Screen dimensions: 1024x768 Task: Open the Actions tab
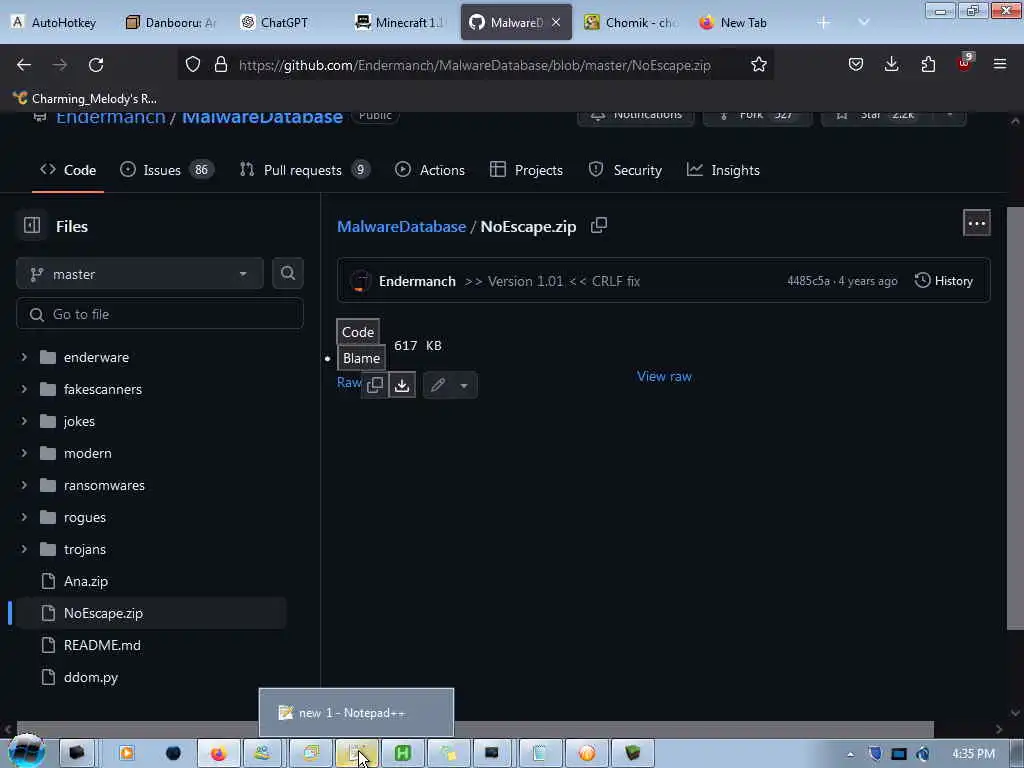430,170
